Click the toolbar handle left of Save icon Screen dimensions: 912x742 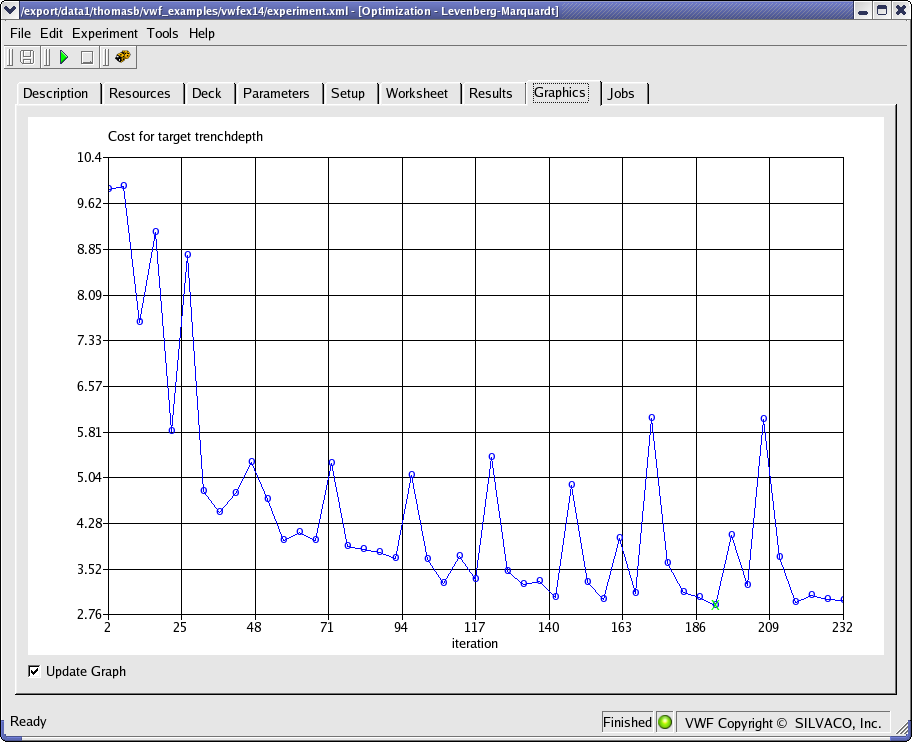tap(10, 57)
